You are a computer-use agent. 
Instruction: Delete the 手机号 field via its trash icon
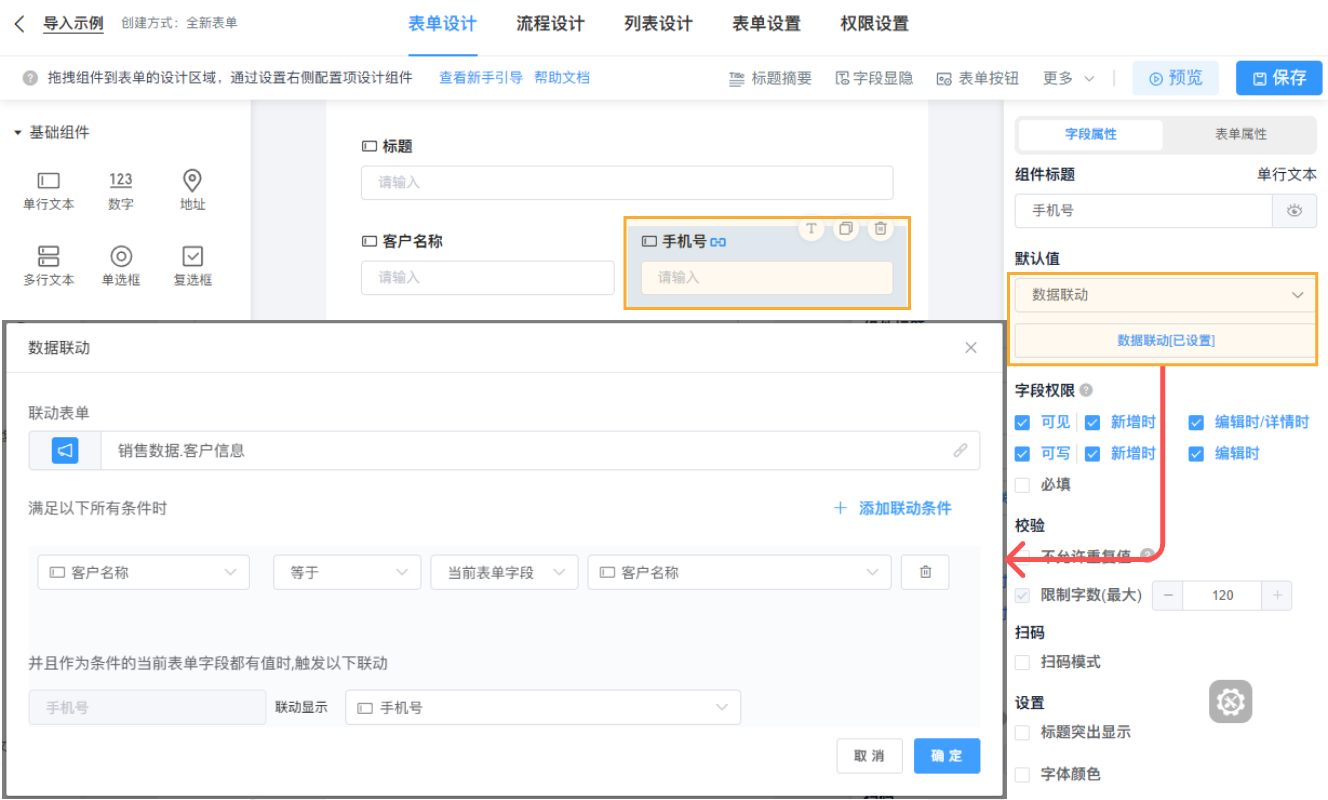point(880,229)
